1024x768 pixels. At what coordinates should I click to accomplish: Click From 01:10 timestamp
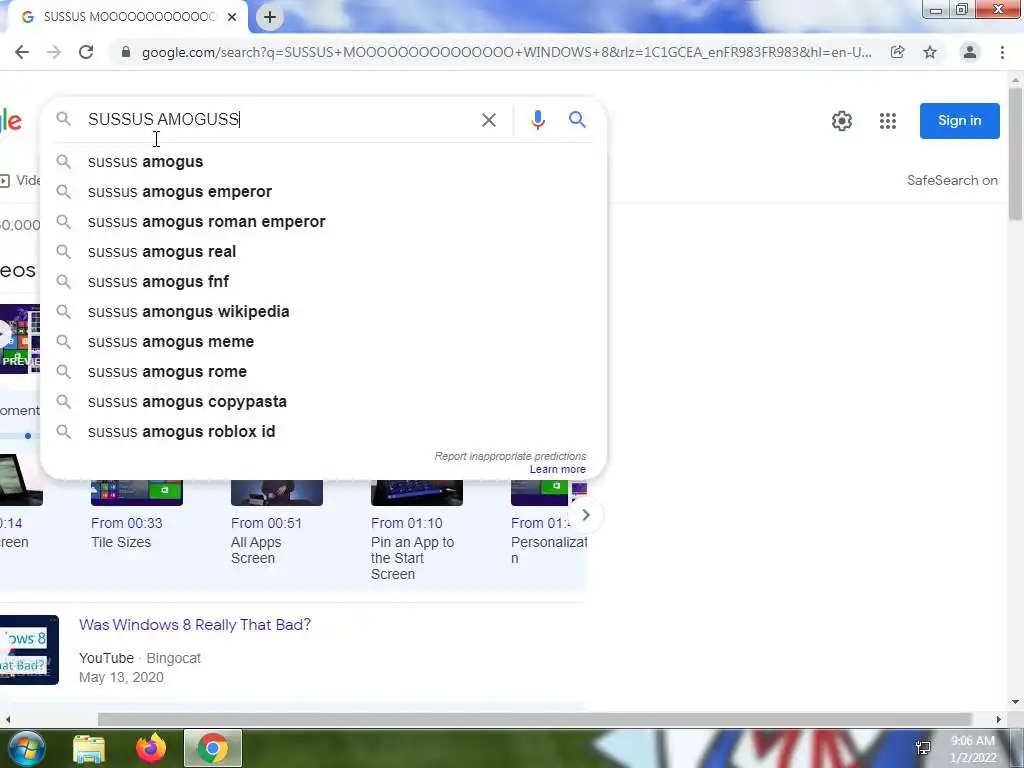(x=407, y=523)
